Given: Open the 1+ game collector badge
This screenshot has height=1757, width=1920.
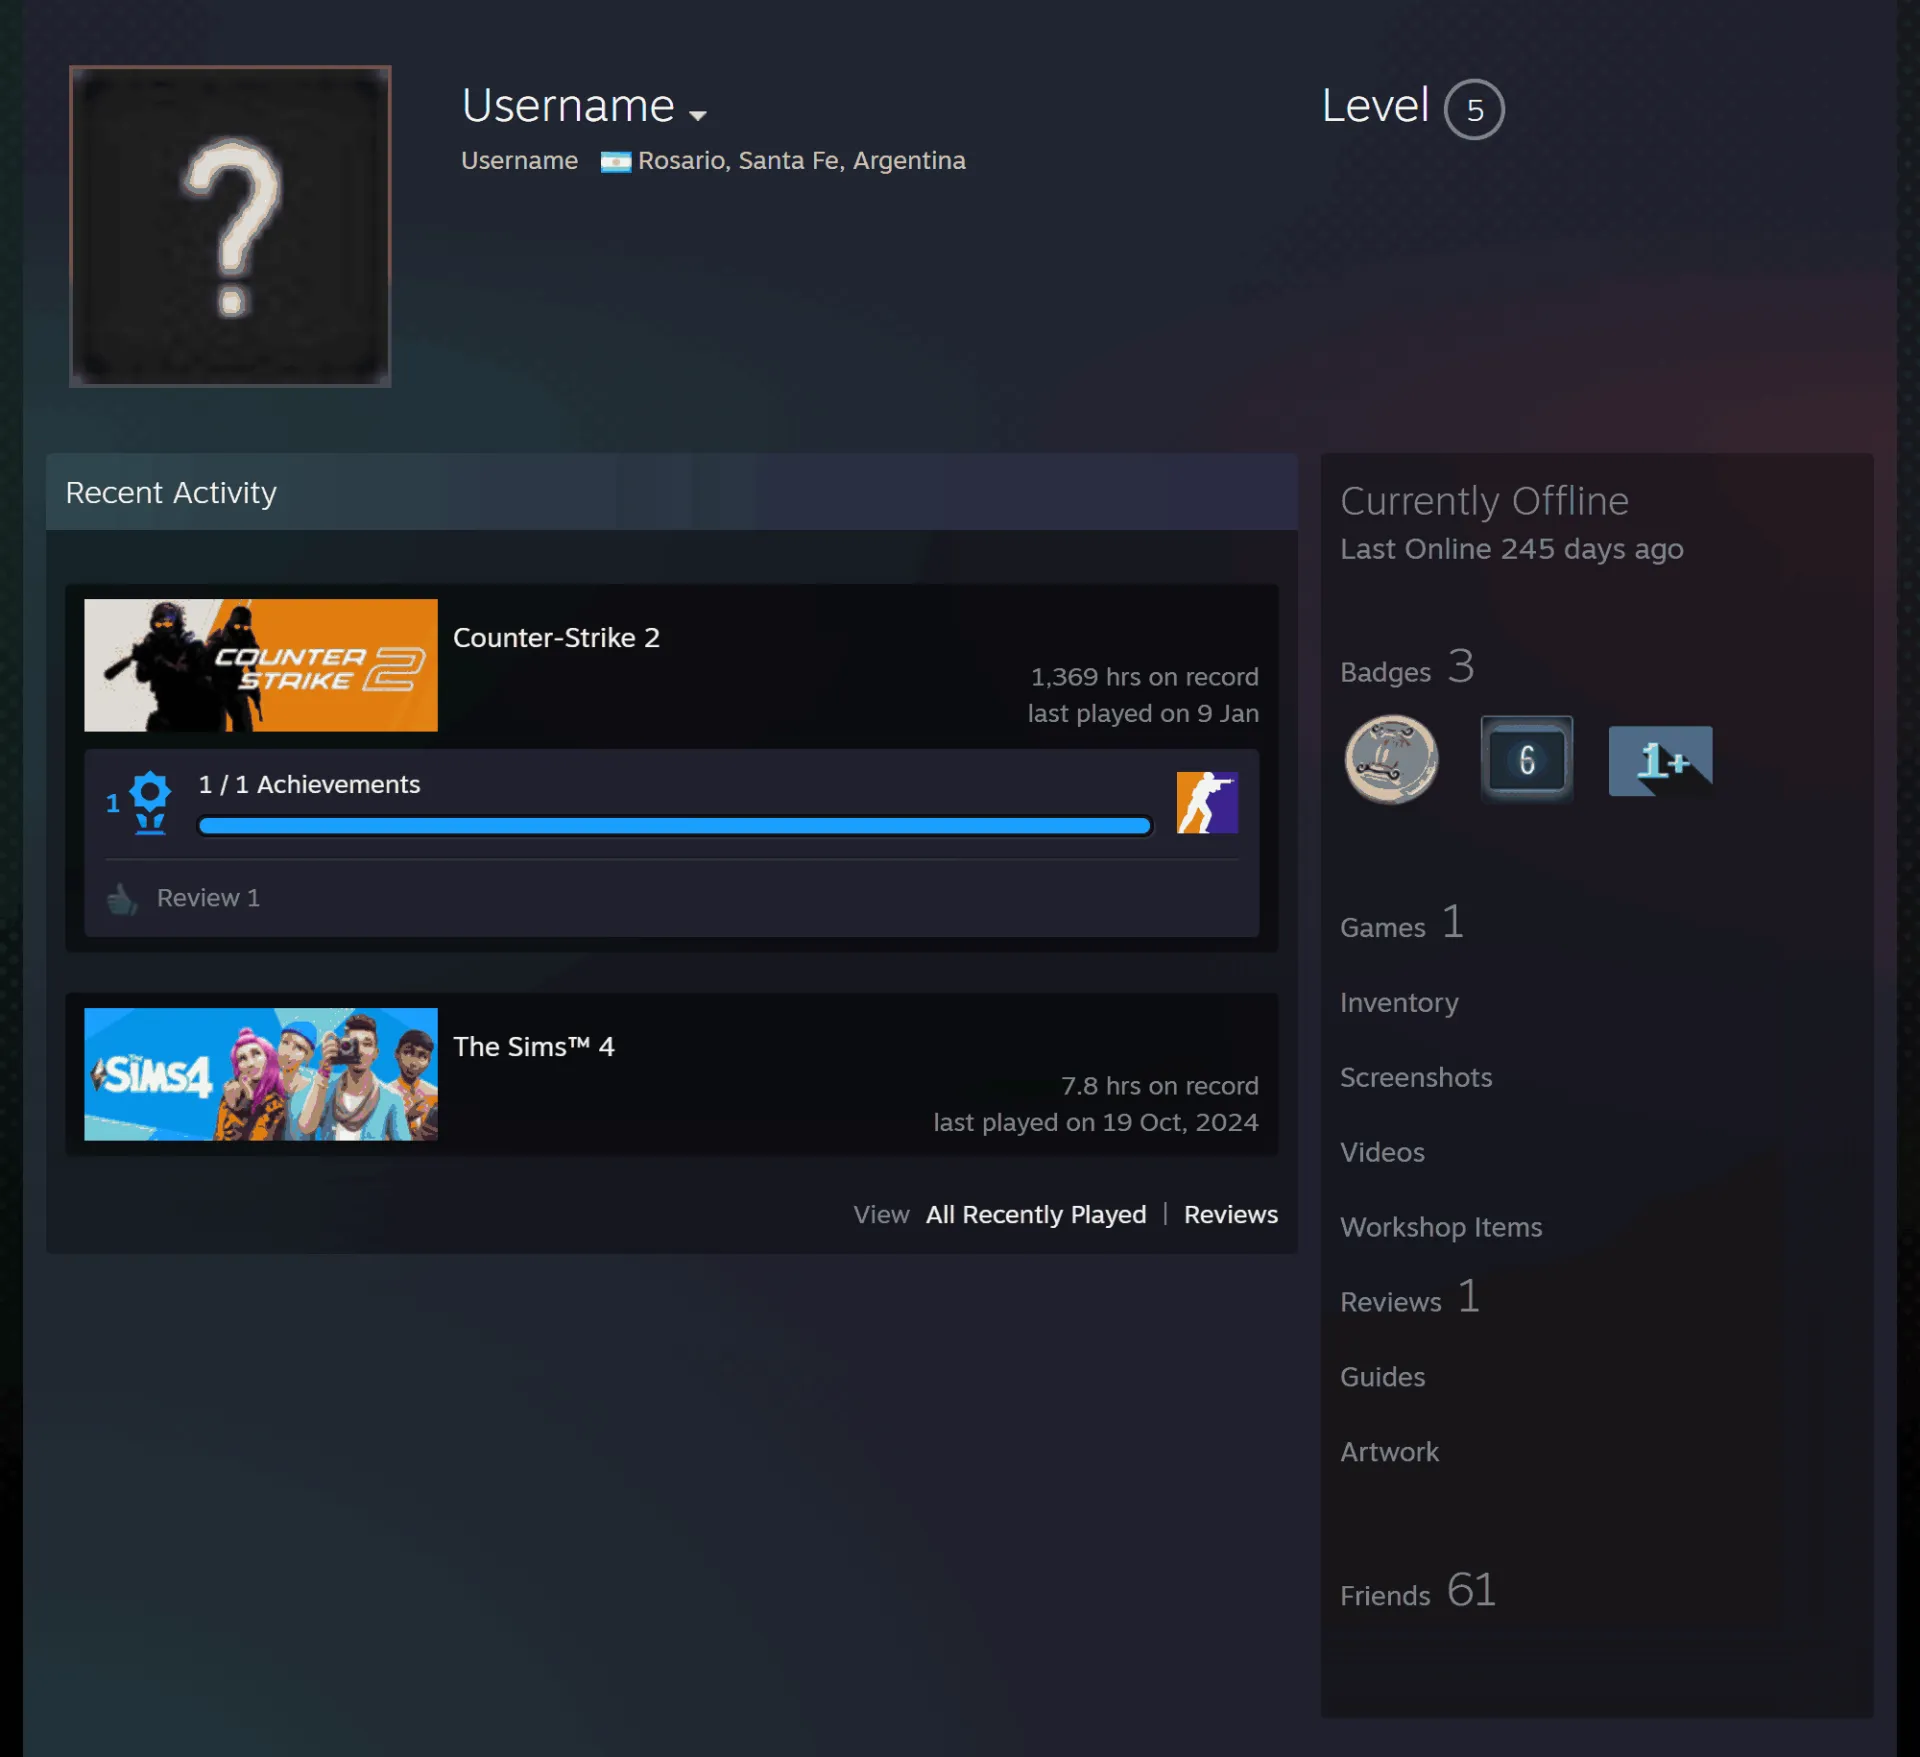Looking at the screenshot, I should point(1660,761).
